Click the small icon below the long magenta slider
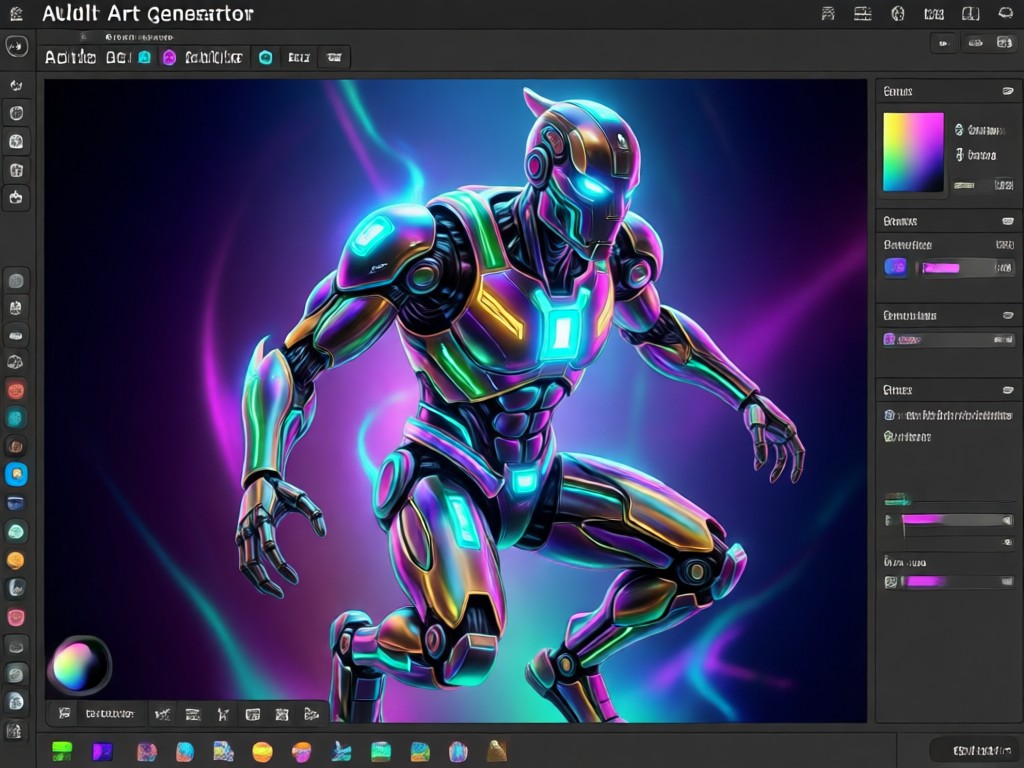Viewport: 1024px width, 768px height. (1008, 542)
